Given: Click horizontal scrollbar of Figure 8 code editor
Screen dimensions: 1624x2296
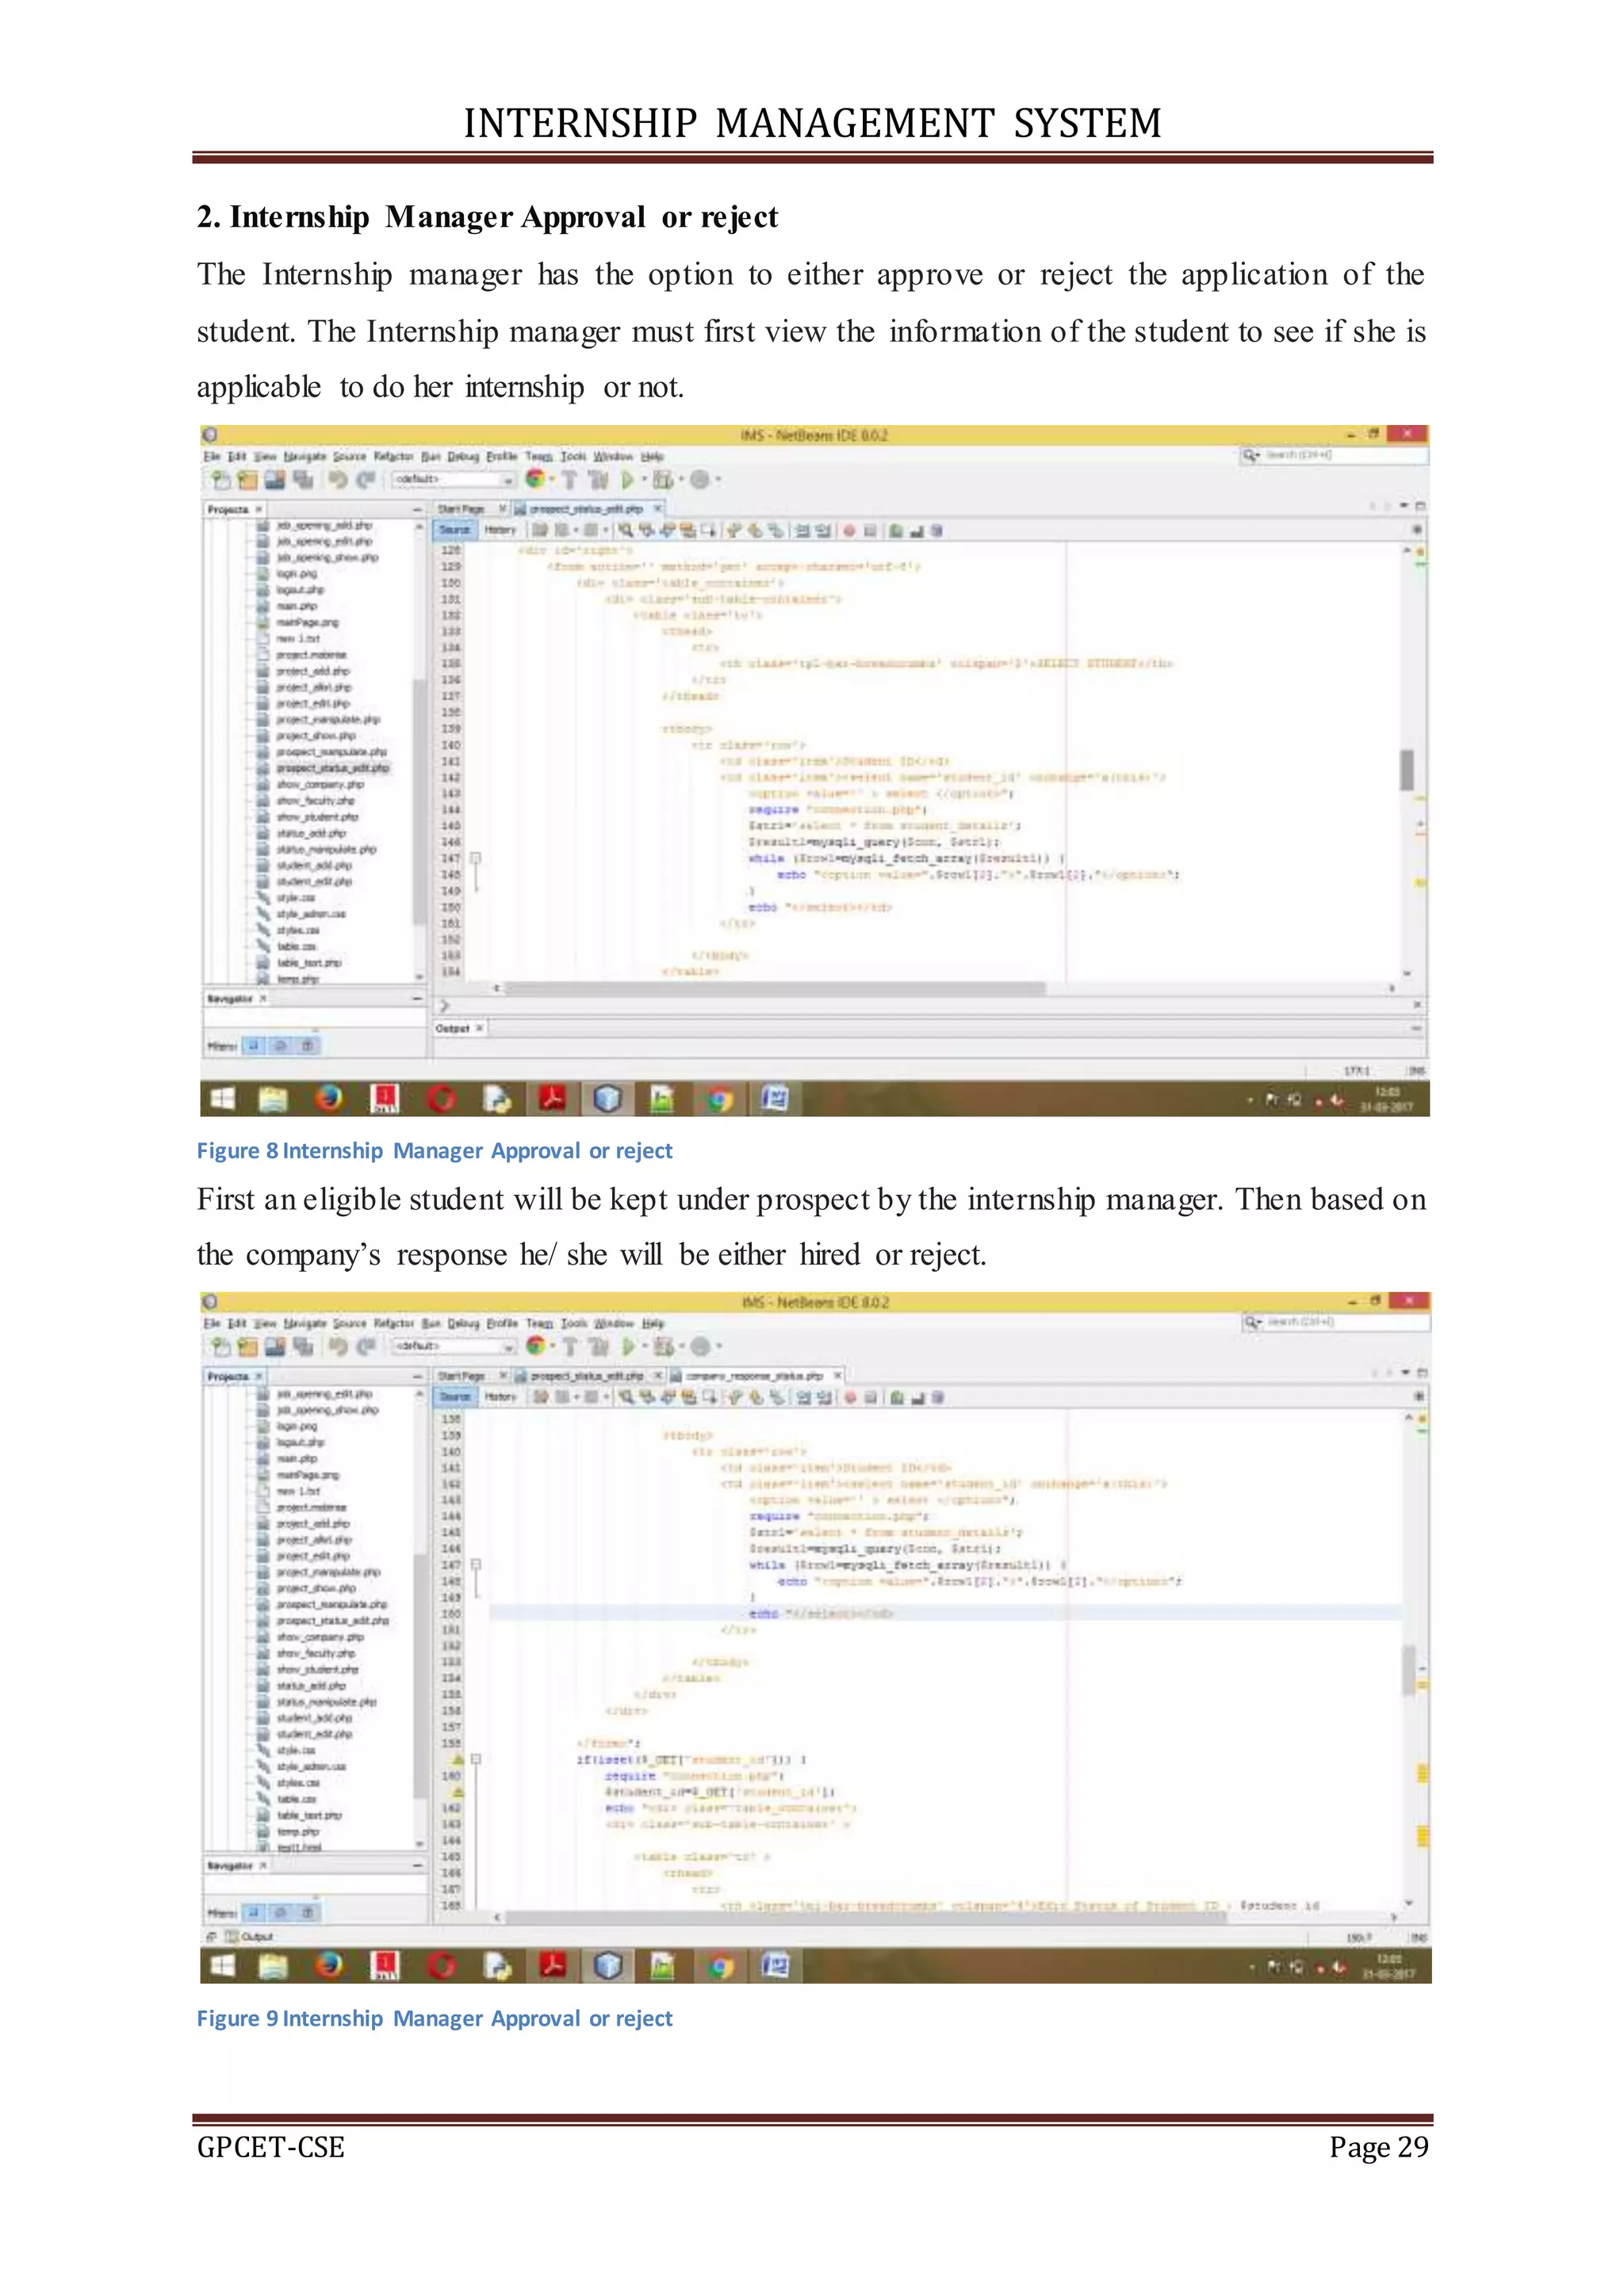Looking at the screenshot, I should pos(775,988).
